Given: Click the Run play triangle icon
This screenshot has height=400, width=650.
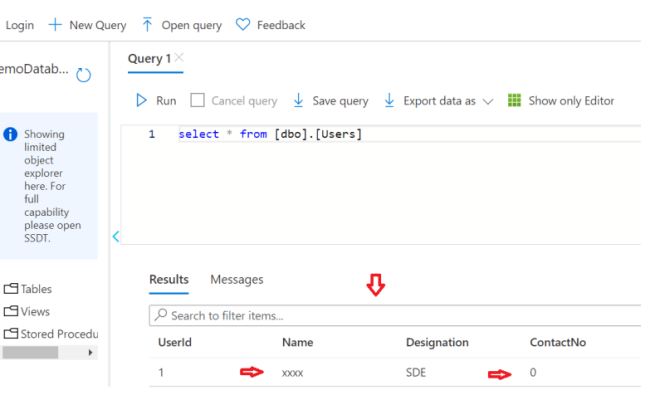Looking at the screenshot, I should [141, 100].
